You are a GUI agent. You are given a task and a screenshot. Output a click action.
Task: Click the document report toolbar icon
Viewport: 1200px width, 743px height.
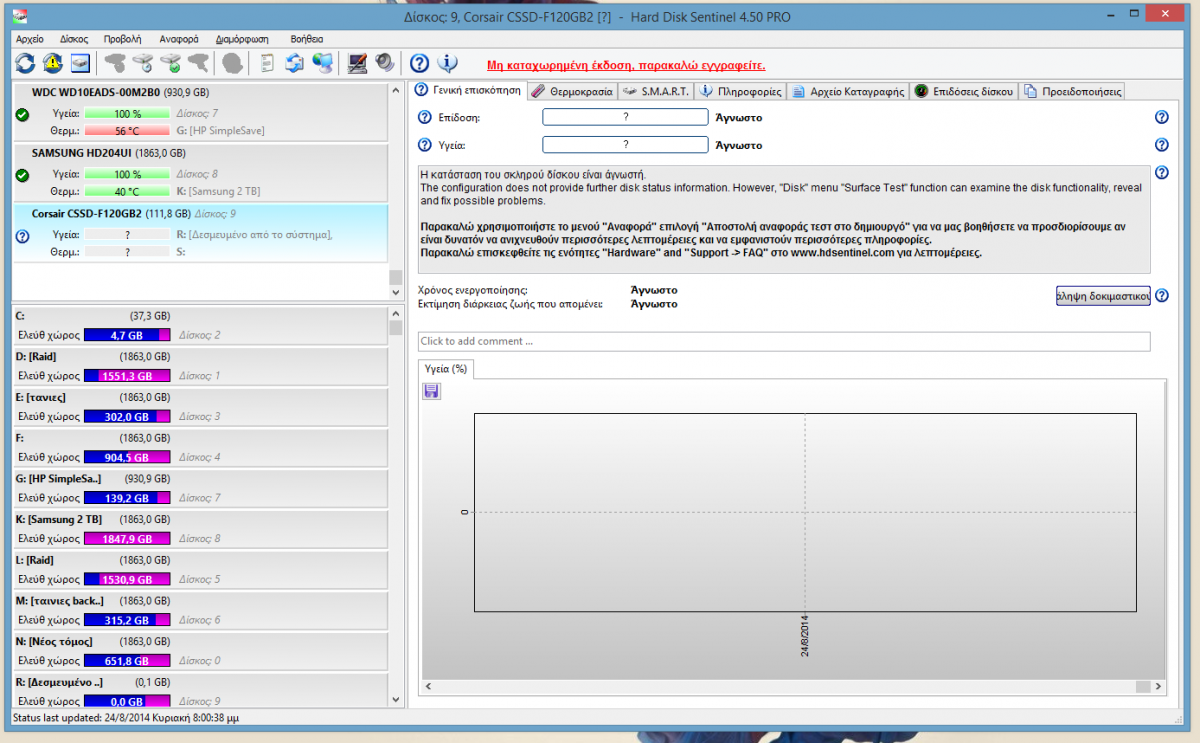[x=267, y=63]
